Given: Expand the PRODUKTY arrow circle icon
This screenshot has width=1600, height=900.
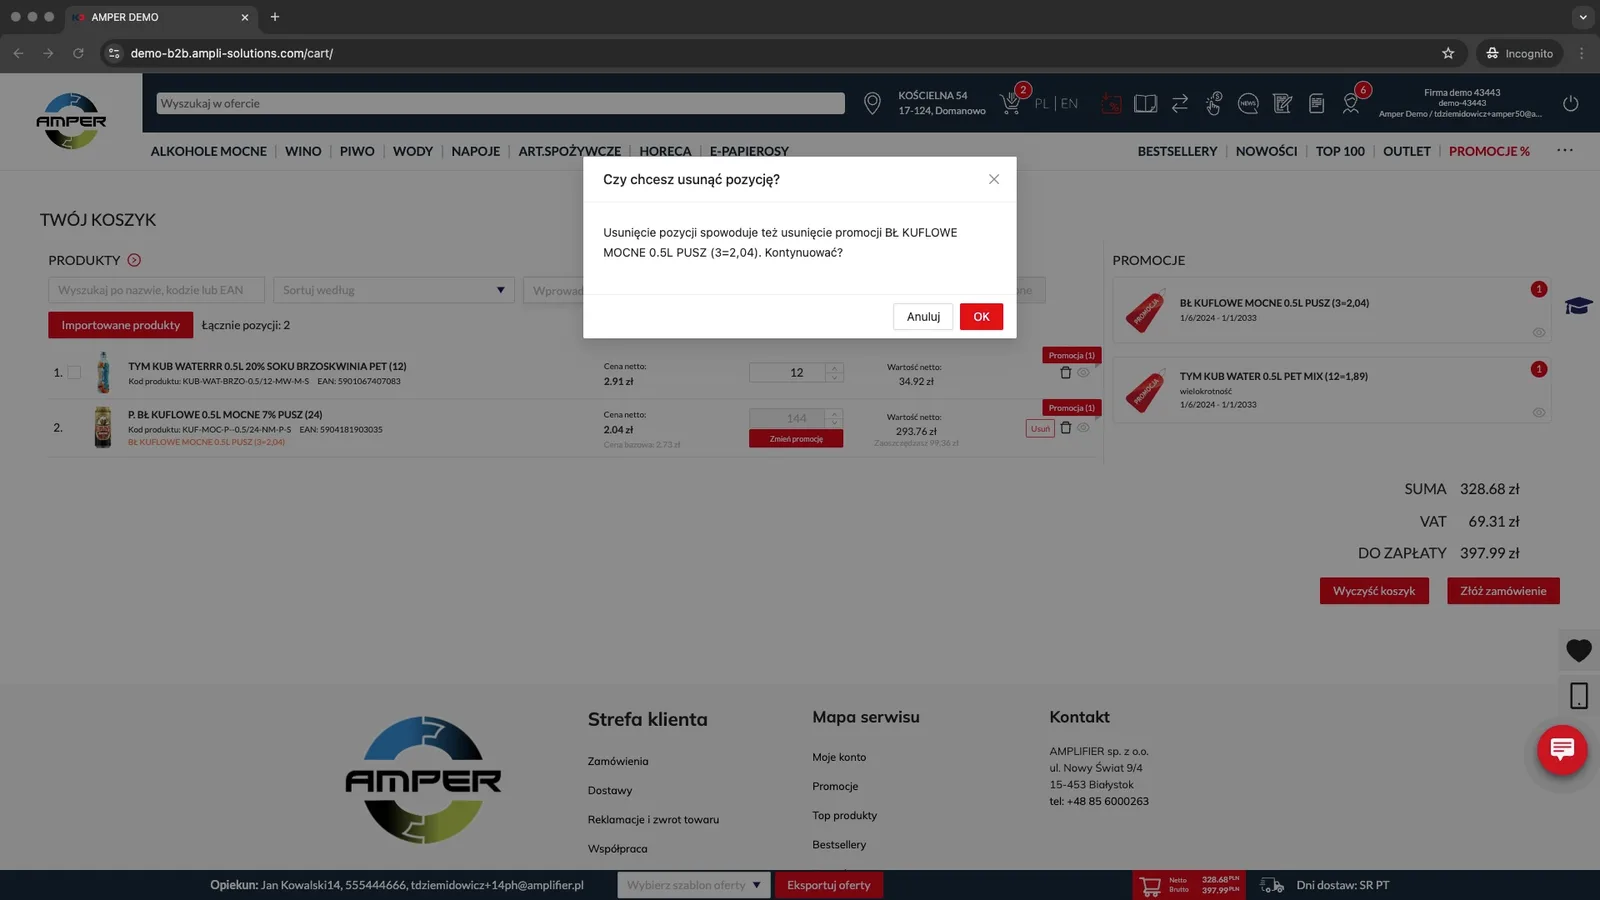Looking at the screenshot, I should click(134, 260).
